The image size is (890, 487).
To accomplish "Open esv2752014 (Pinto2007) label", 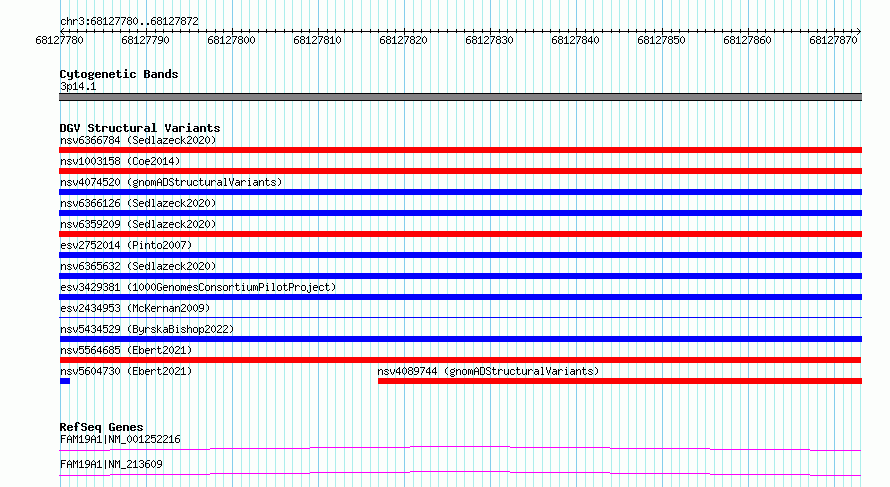I will click(x=126, y=245).
